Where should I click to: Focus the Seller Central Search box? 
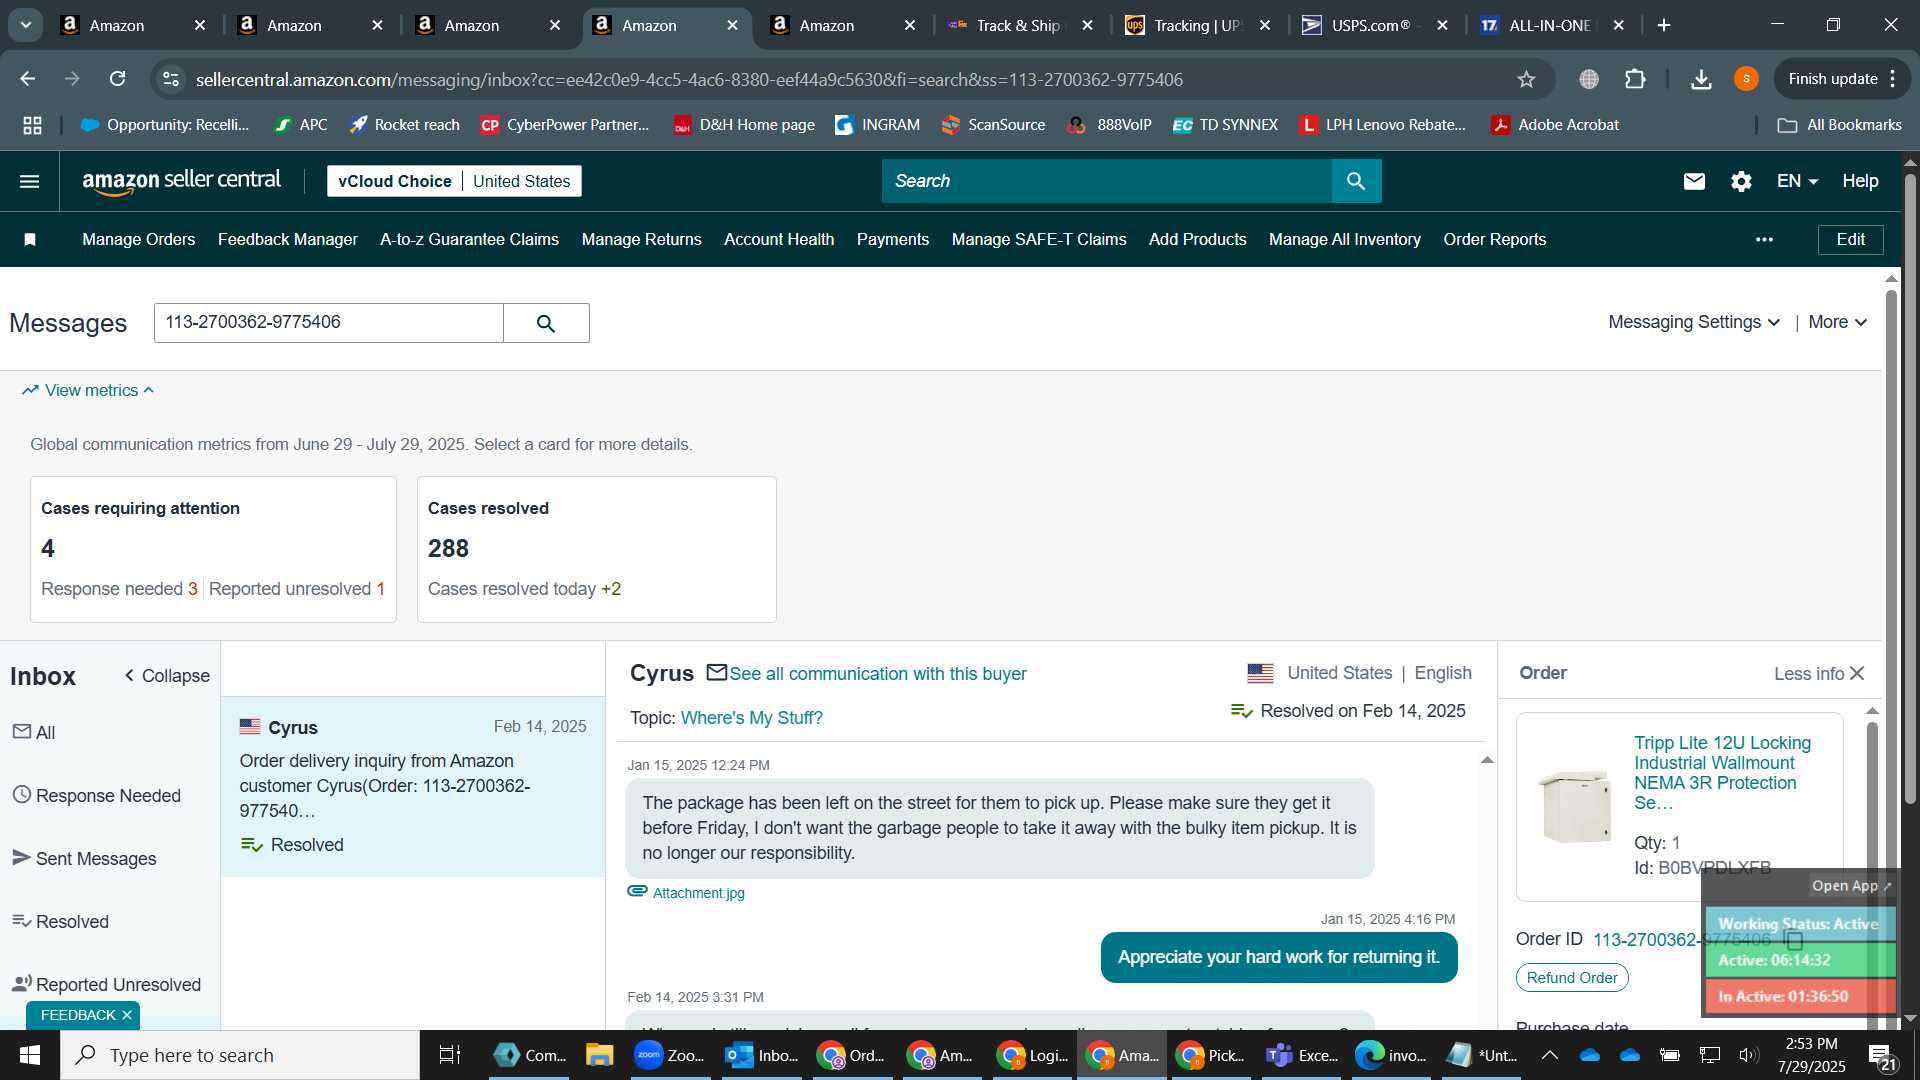(1106, 181)
